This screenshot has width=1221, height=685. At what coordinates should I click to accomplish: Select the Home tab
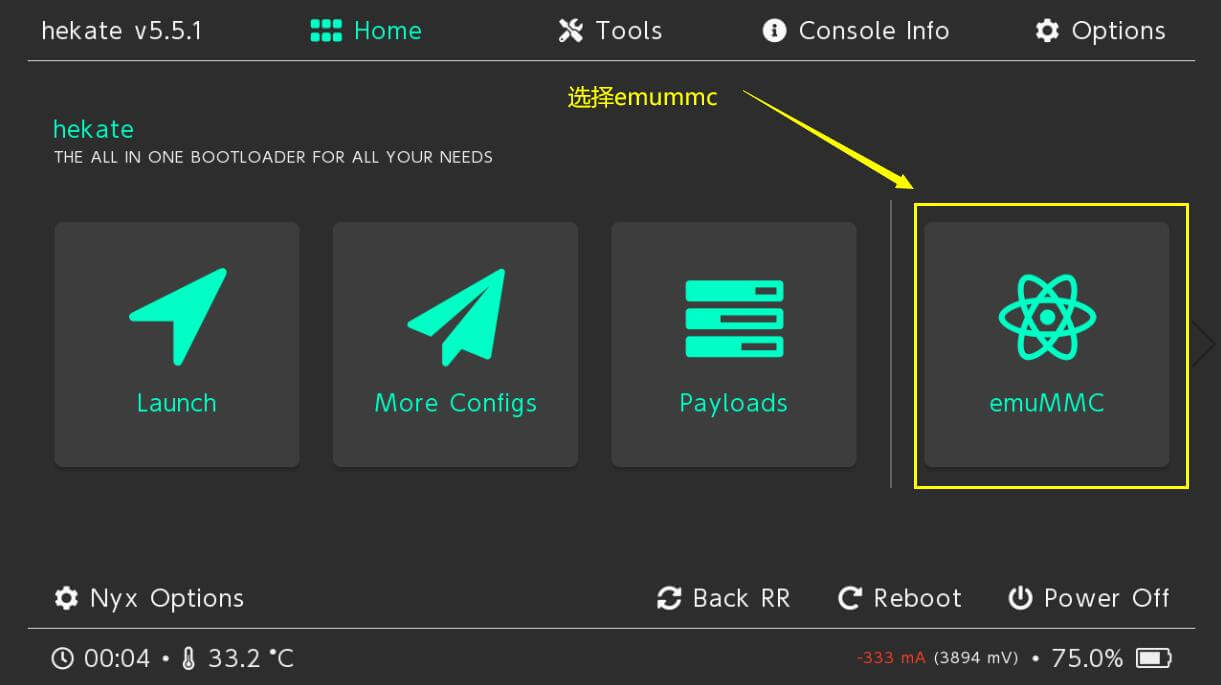366,31
